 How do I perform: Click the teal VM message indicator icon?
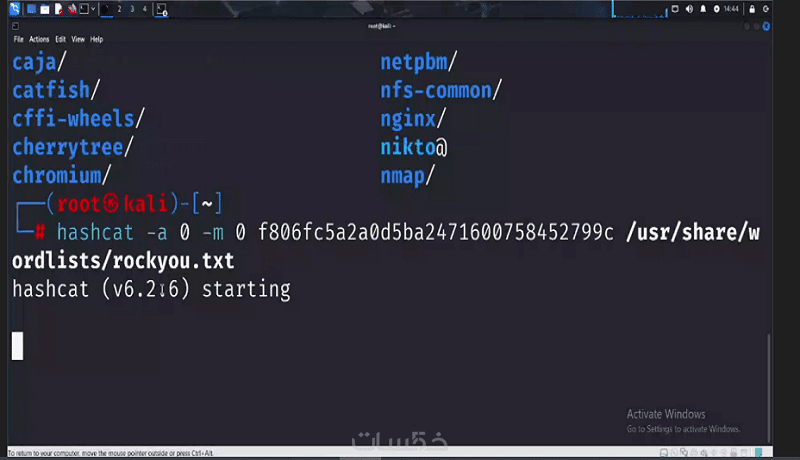click(x=759, y=452)
